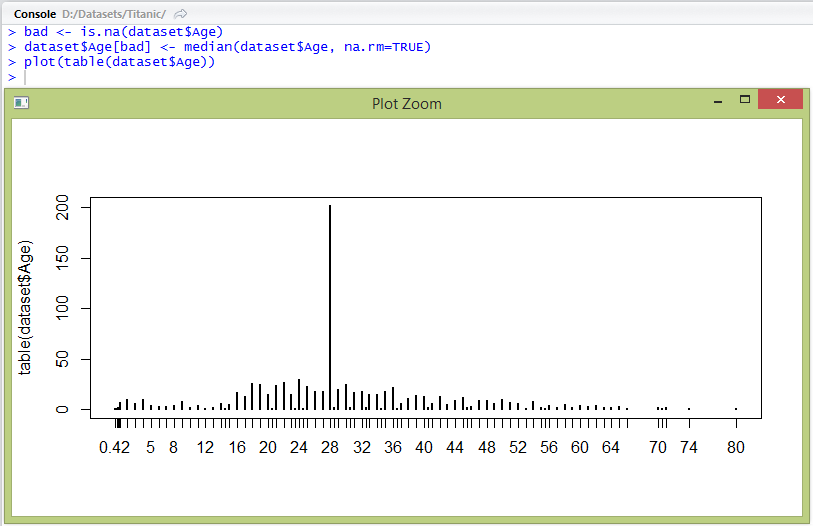This screenshot has width=813, height=526.
Task: Click the y-axis tick label 50
Action: click(62, 359)
